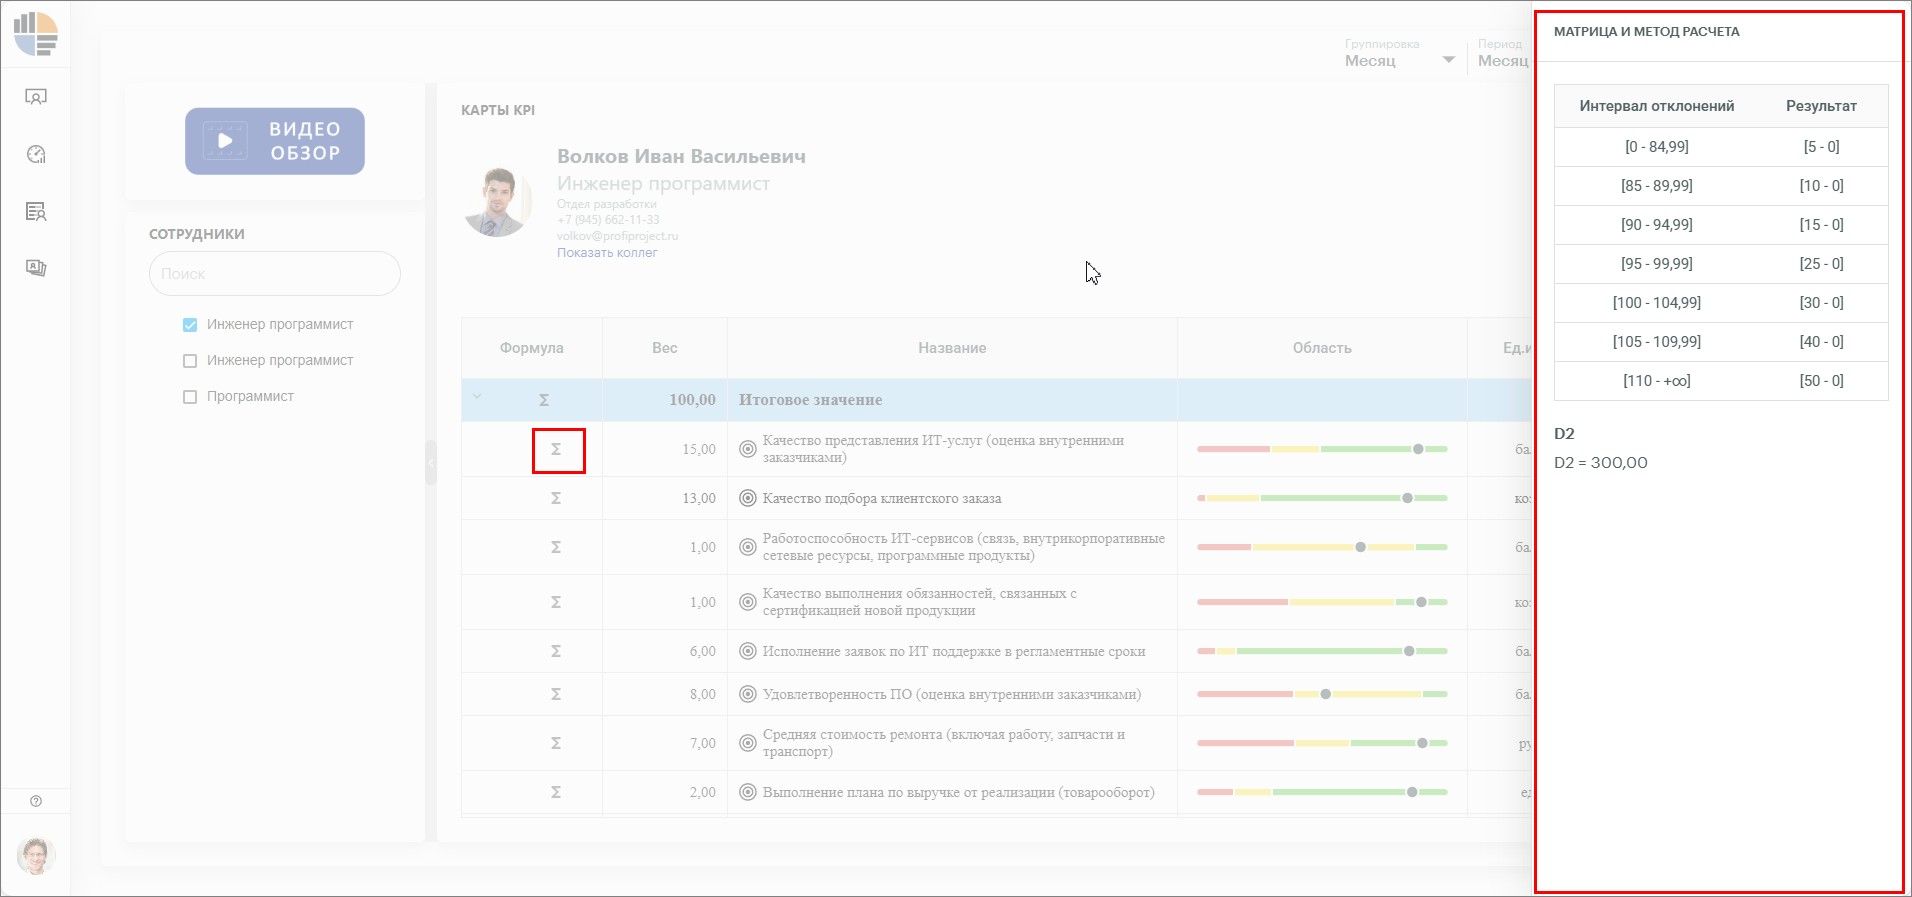Image resolution: width=1912 pixels, height=897 pixels.
Task: Click sigma icon for Качество представления ИТ-услуг
Action: pos(556,450)
